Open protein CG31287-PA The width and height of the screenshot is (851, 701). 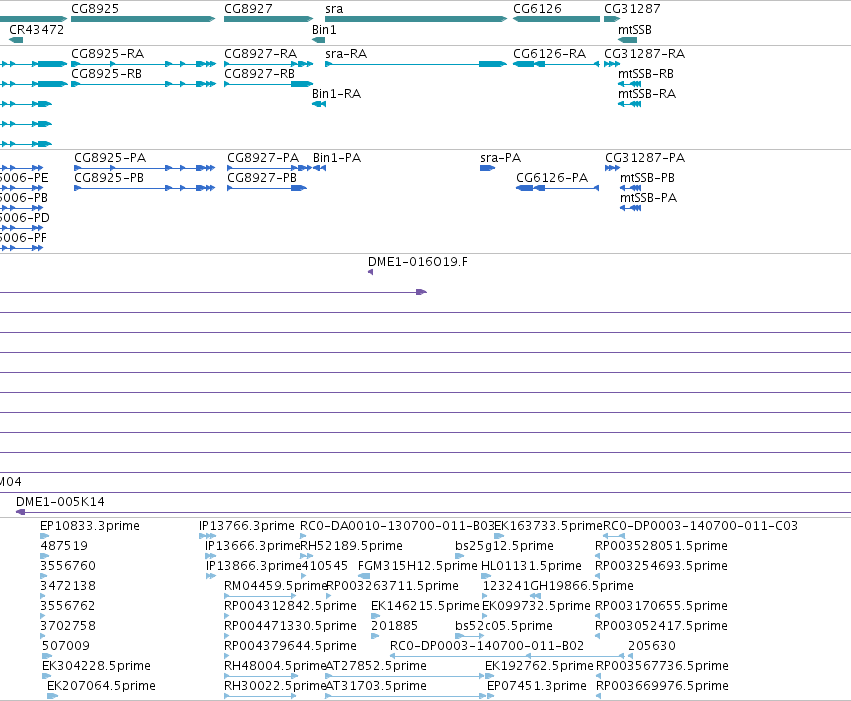pyautogui.click(x=645, y=158)
